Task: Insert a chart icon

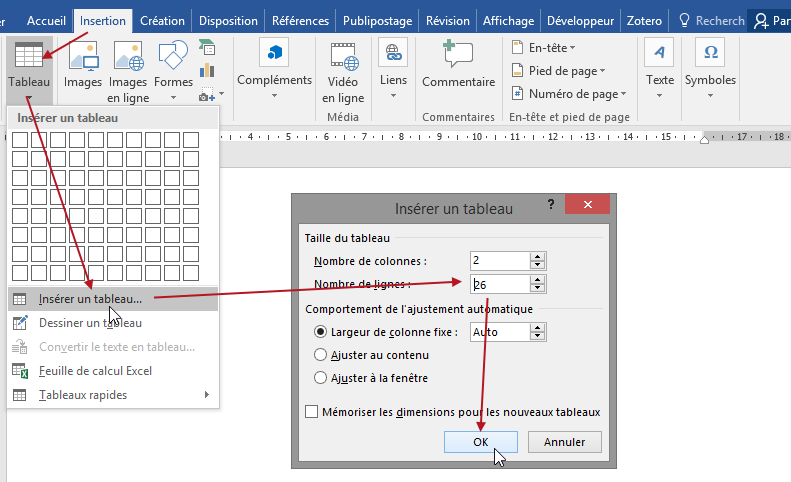Action: coord(207,70)
